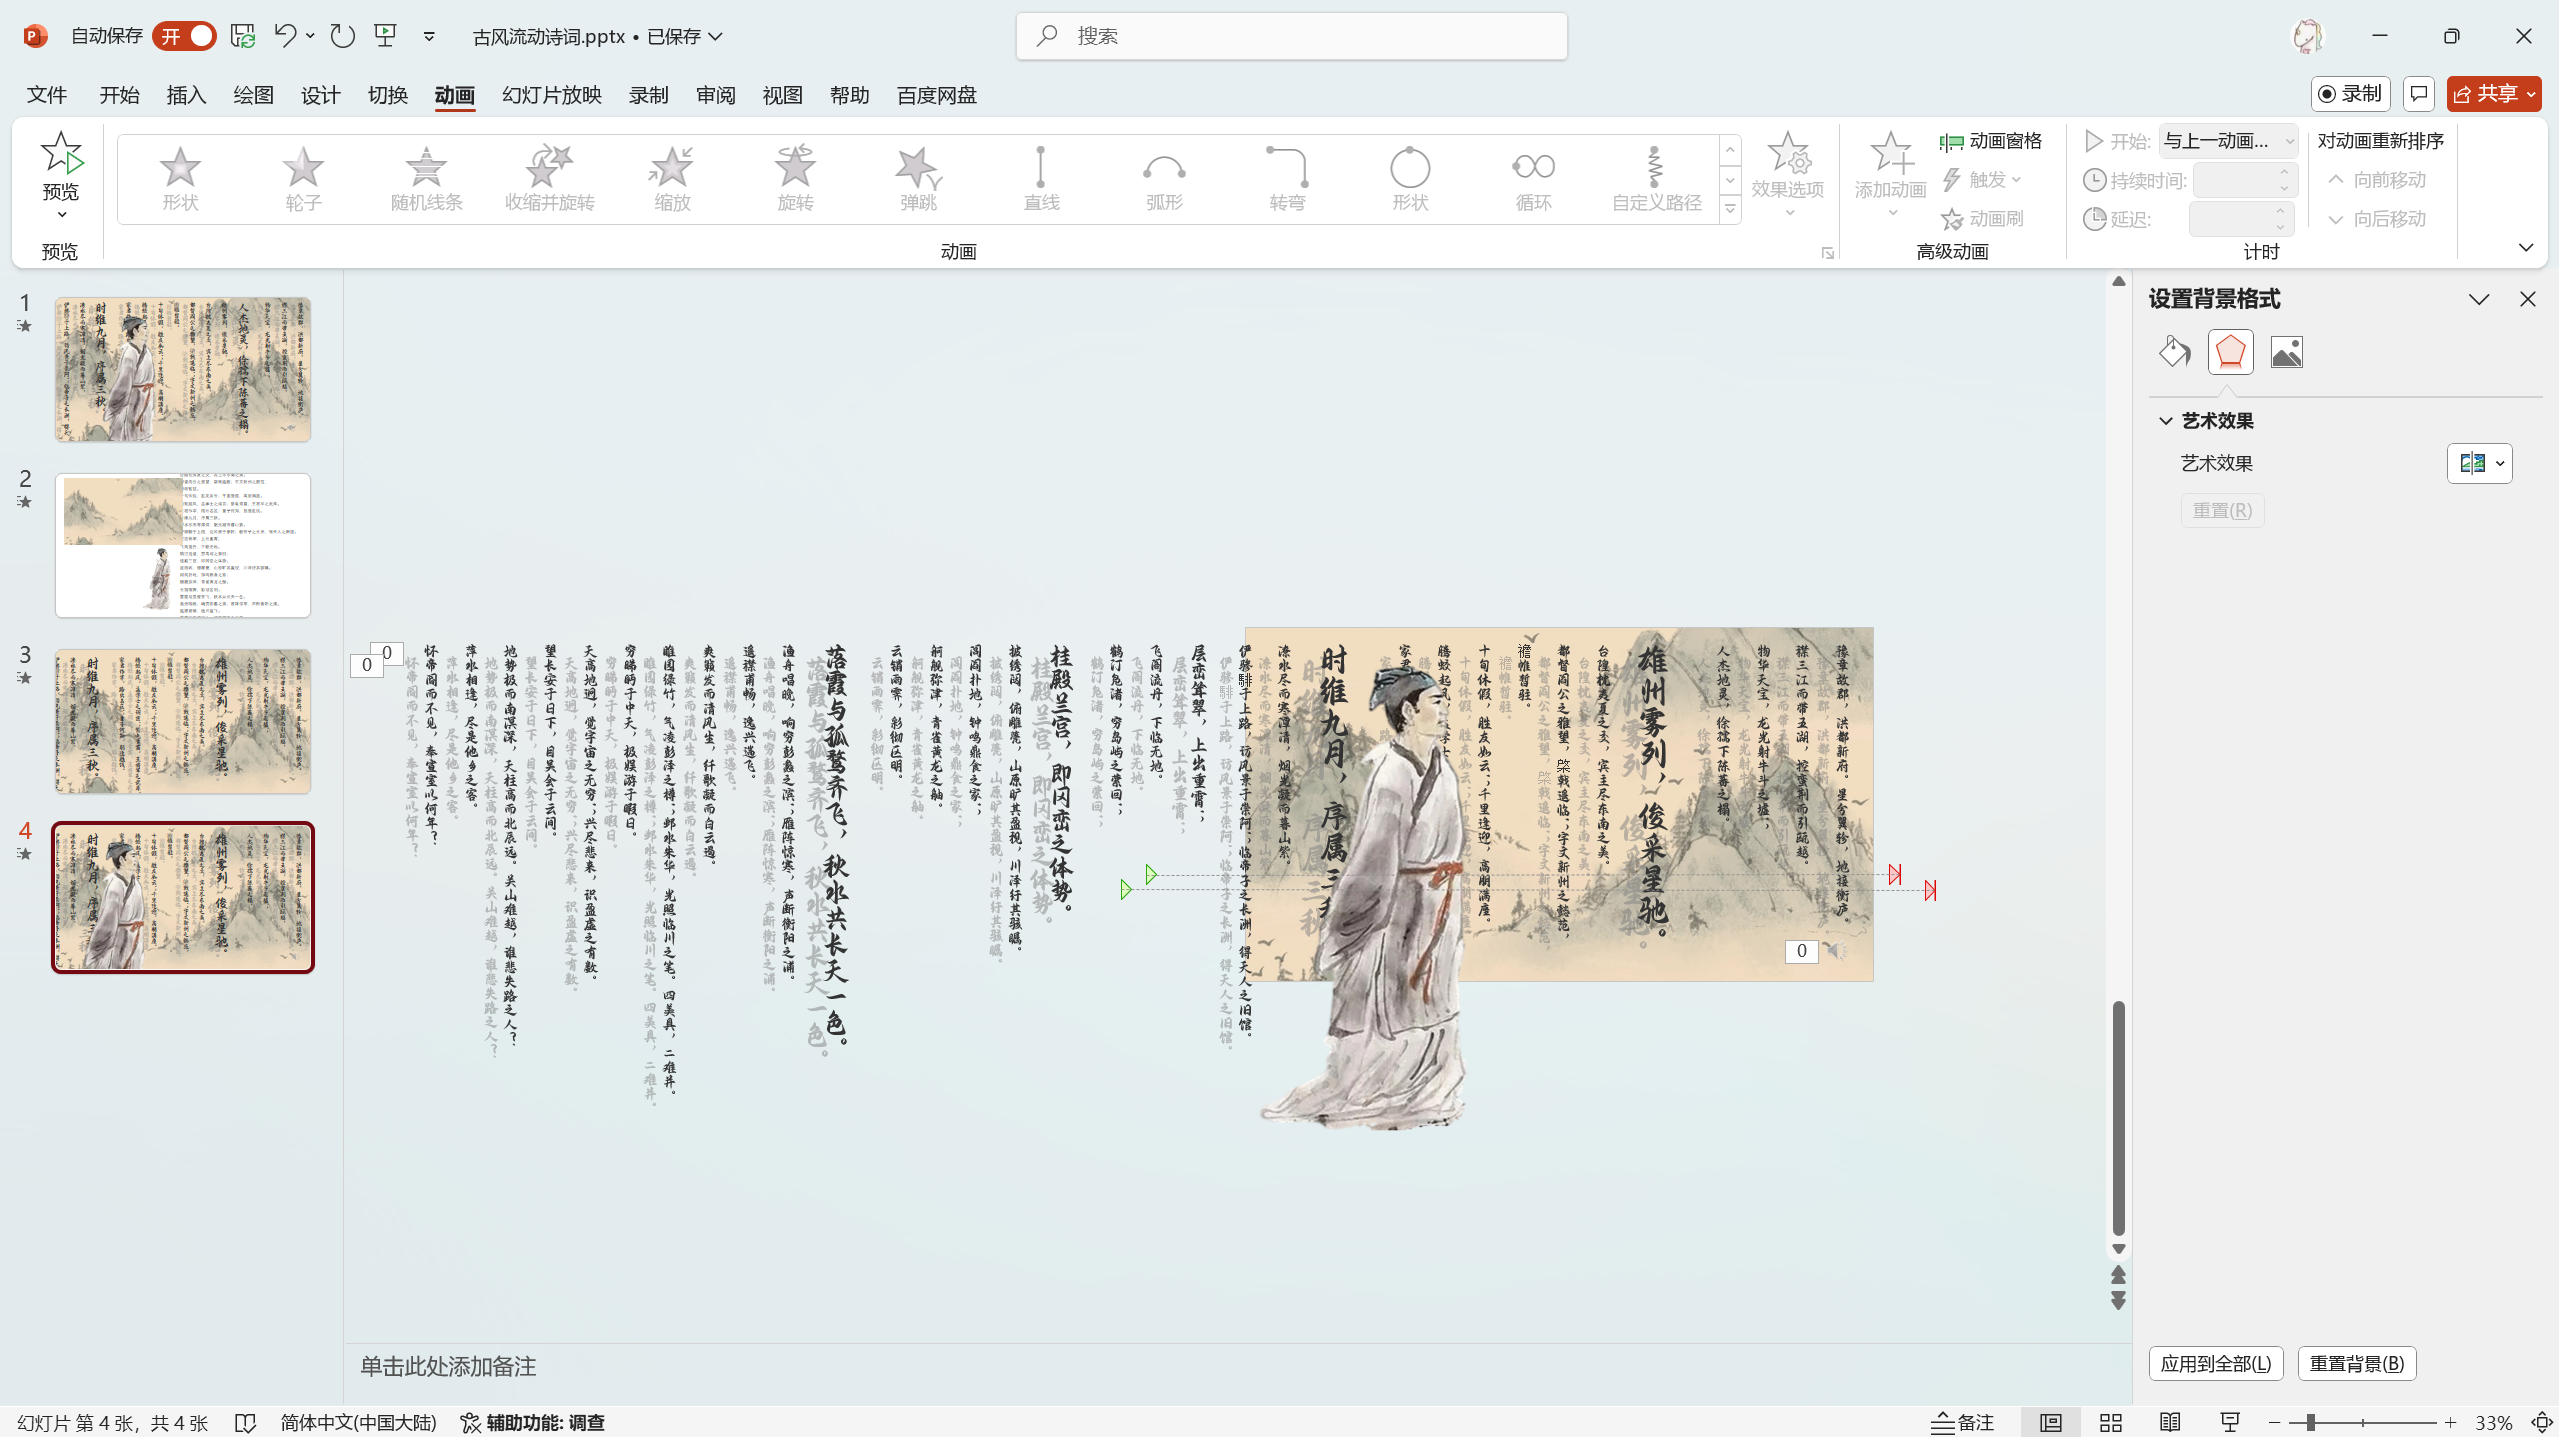Switch to the 幻灯片放映 tab
The height and width of the screenshot is (1437, 2559).
[551, 95]
